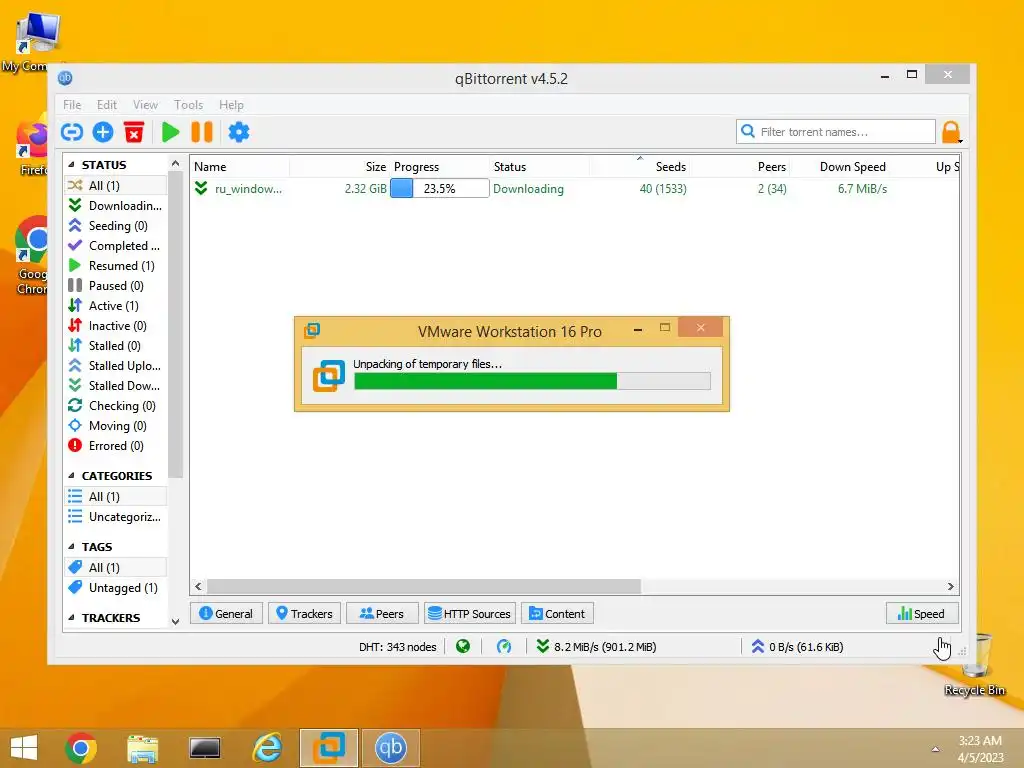Select the Active (1) filter
This screenshot has height=768, width=1024.
click(x=116, y=306)
